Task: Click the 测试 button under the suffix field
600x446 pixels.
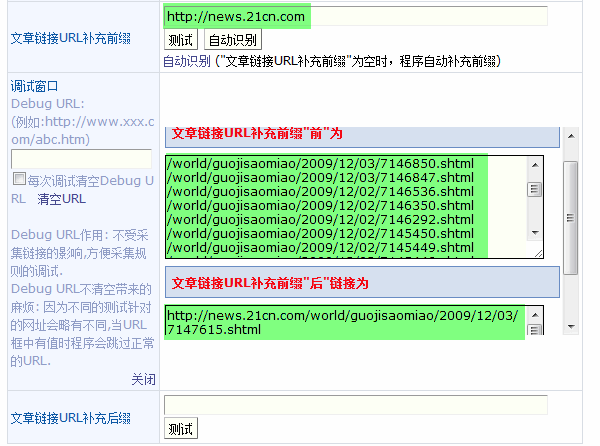Action: point(181,429)
